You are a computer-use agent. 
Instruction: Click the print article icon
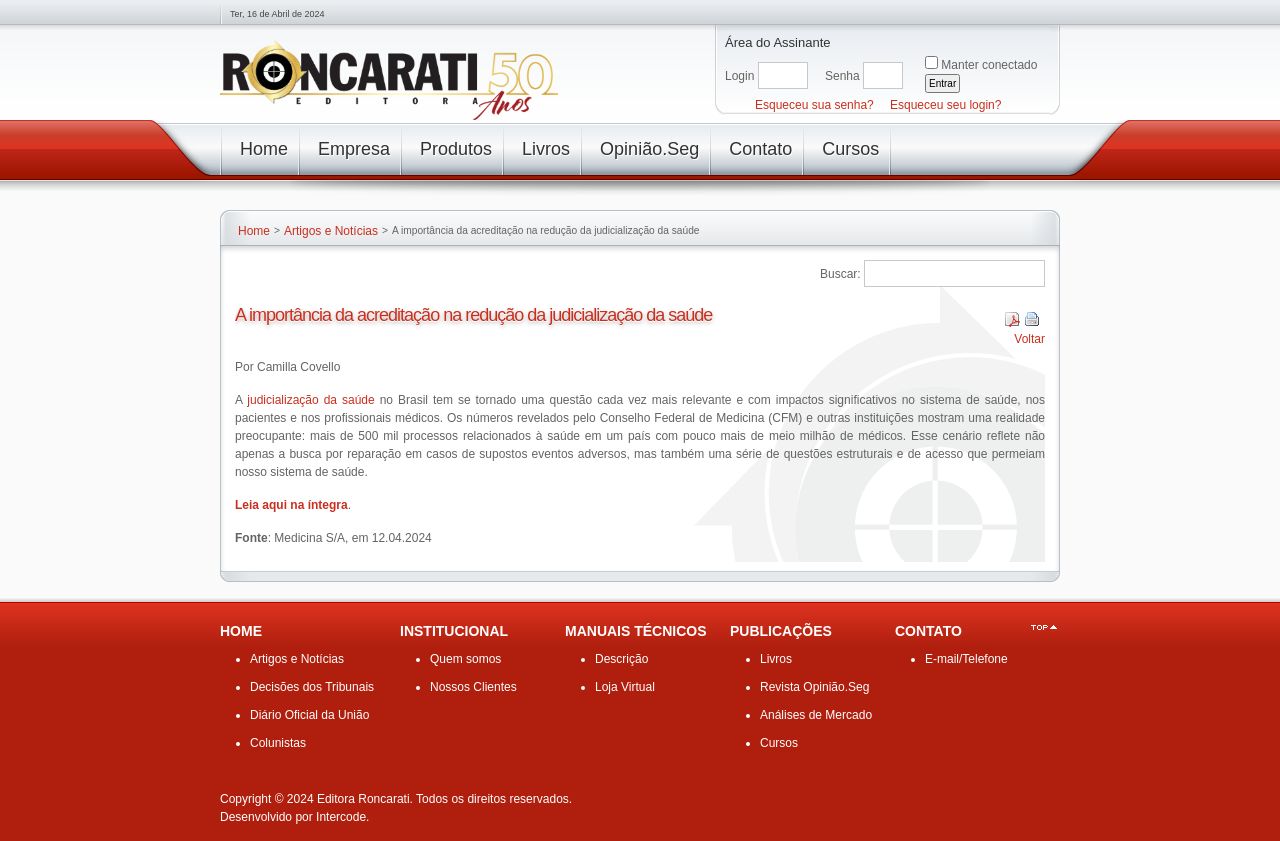(x=1032, y=320)
